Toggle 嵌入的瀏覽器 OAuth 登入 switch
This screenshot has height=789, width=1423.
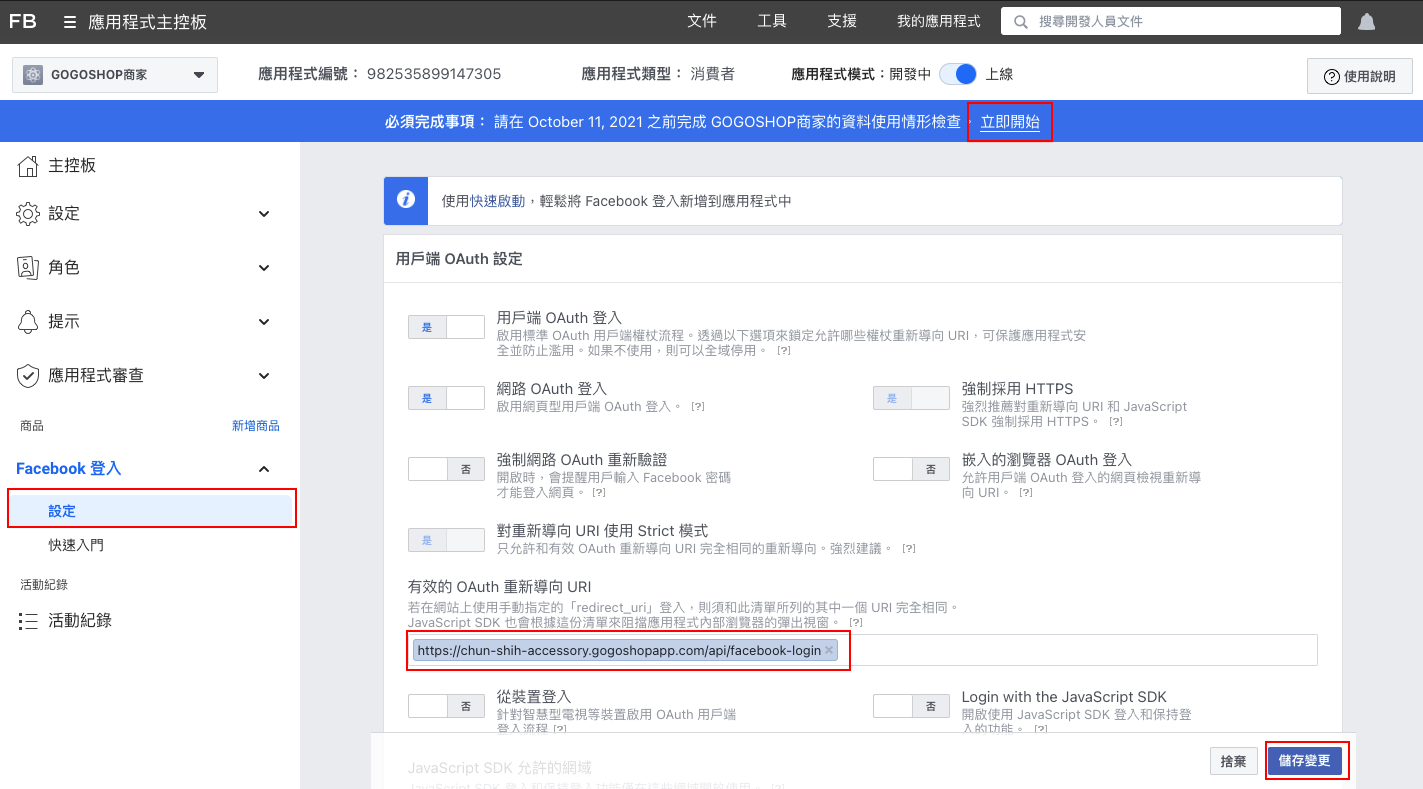click(911, 469)
